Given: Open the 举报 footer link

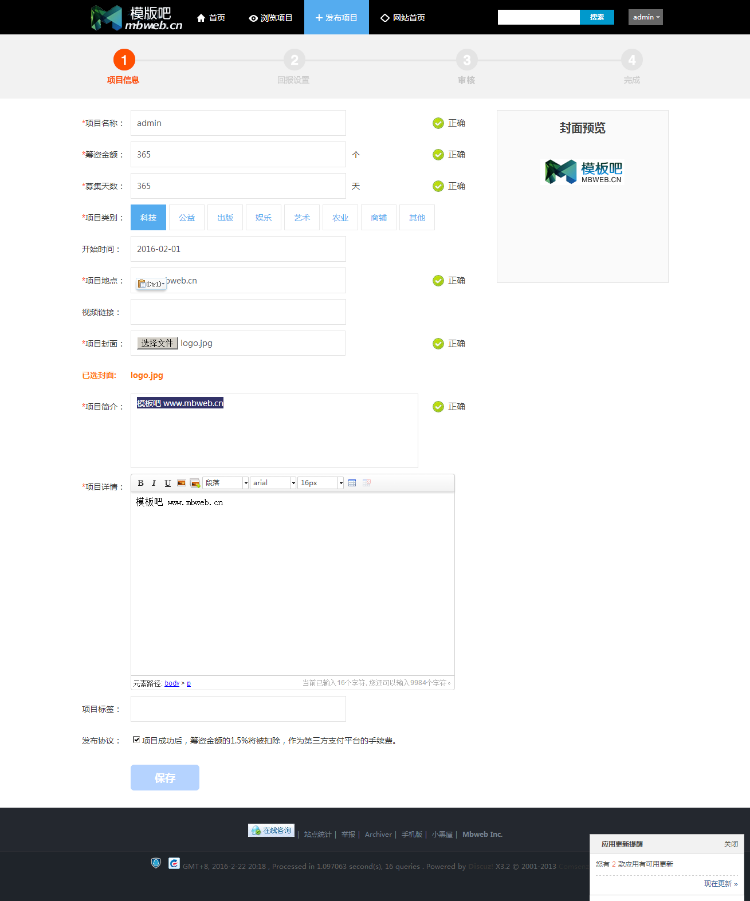Looking at the screenshot, I should pyautogui.click(x=348, y=834).
